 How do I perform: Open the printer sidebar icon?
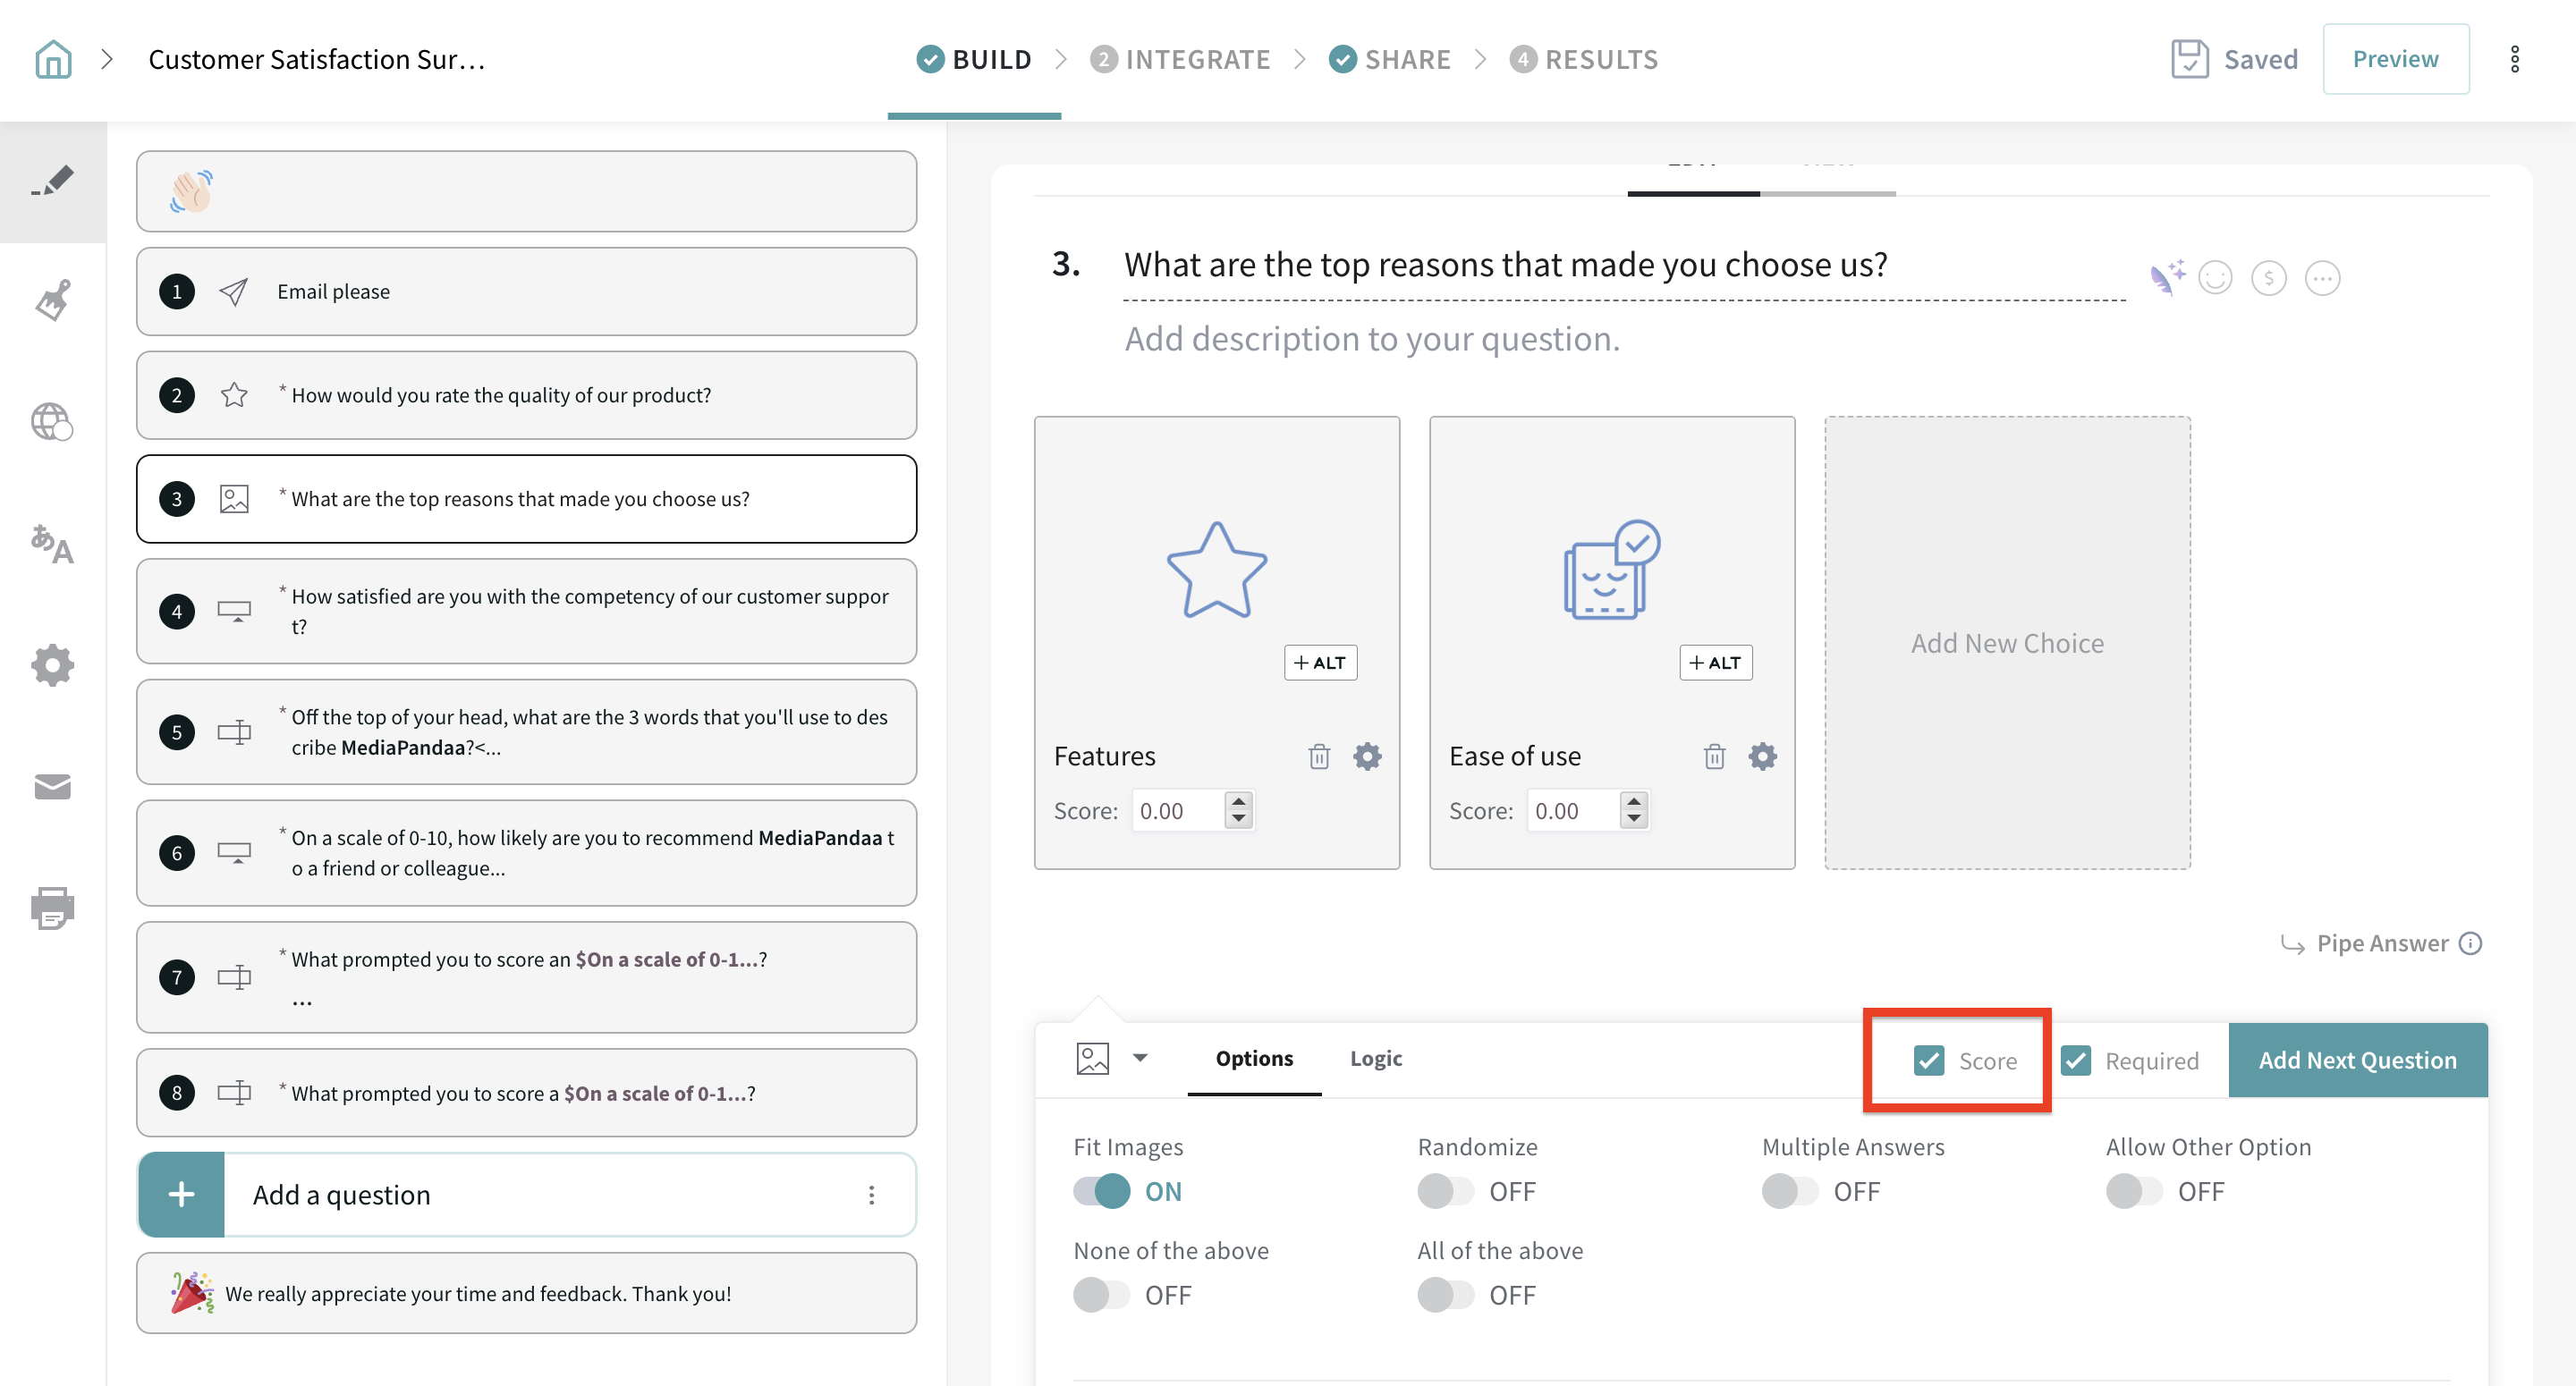(x=53, y=908)
